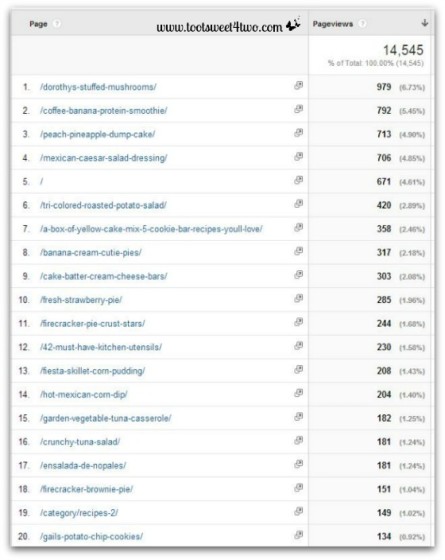Select the /firecracker-pie-crust-stars/ link

coord(92,324)
